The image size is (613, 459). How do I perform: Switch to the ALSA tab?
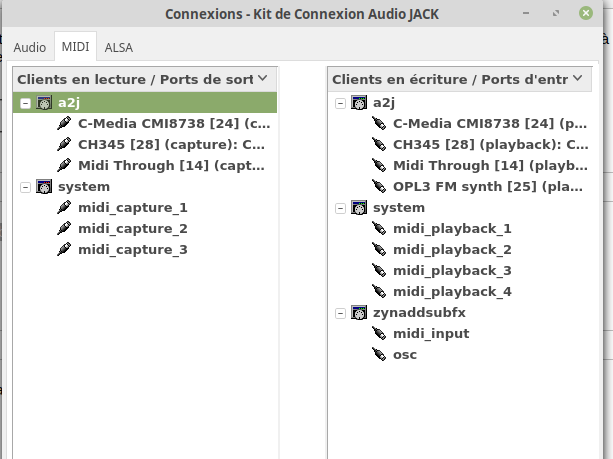pos(119,47)
